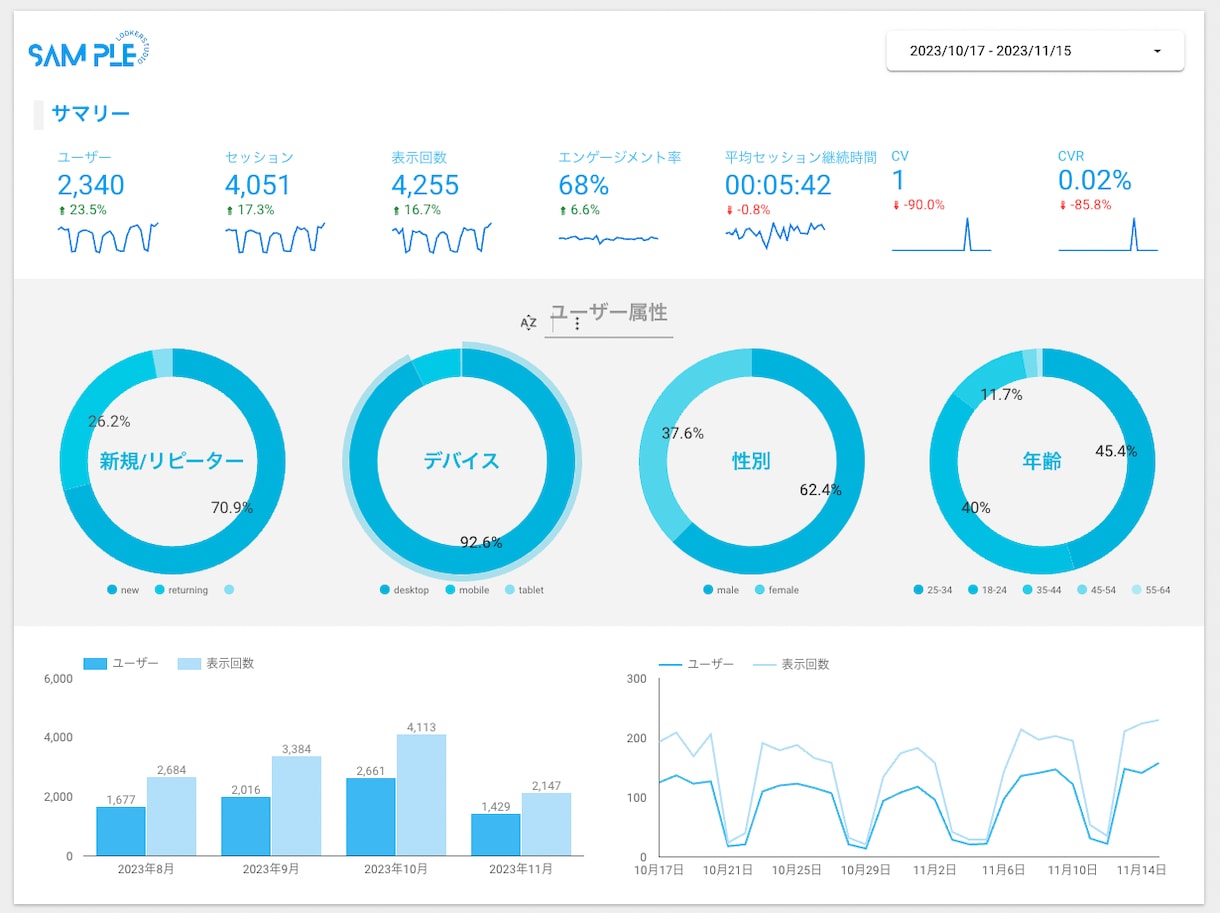Click the 62.4% label on the 性別 donut
This screenshot has height=913, width=1220.
pyautogui.click(x=821, y=490)
